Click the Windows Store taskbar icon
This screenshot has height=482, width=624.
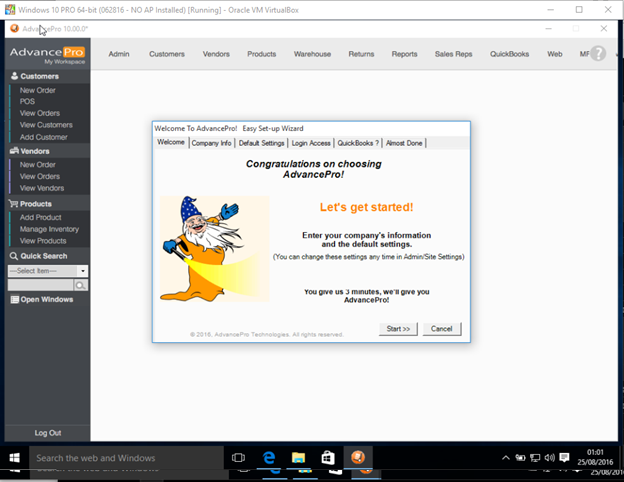click(x=327, y=458)
